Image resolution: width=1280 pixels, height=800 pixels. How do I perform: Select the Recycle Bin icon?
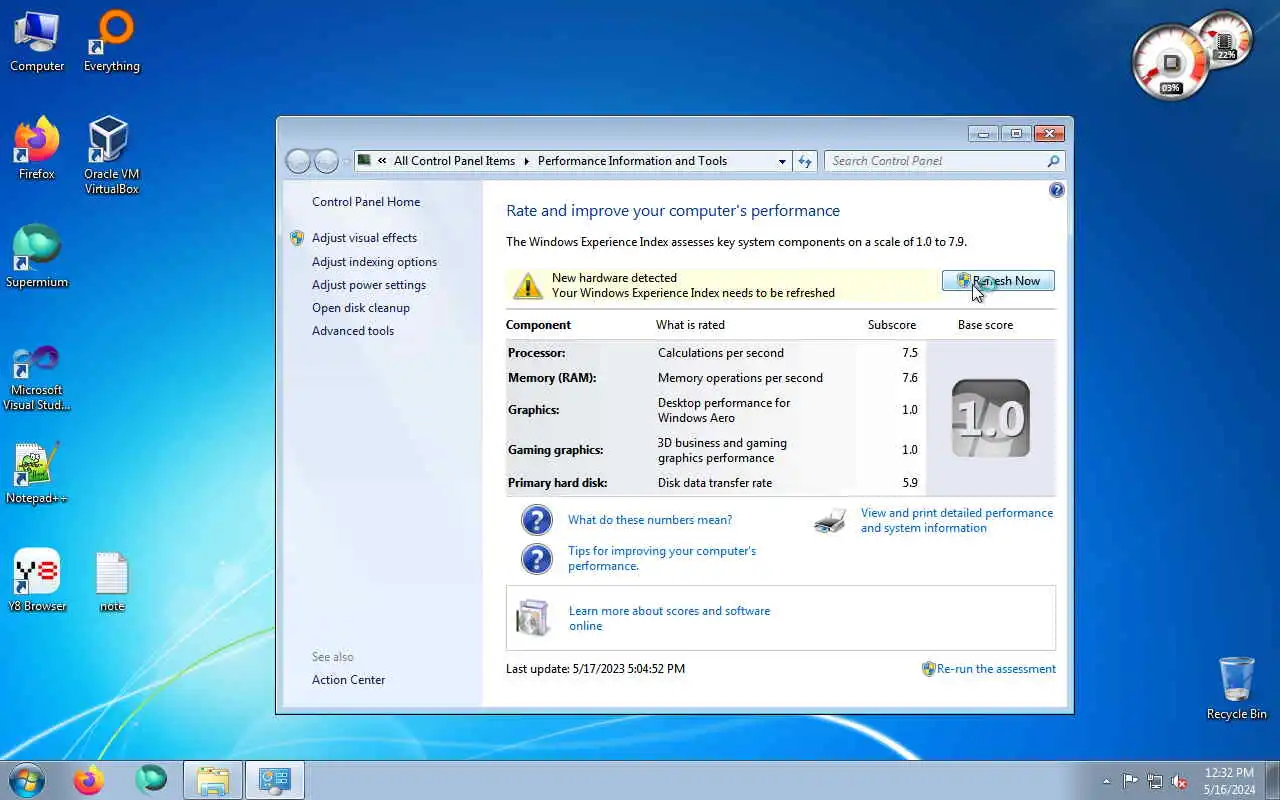[x=1236, y=688]
